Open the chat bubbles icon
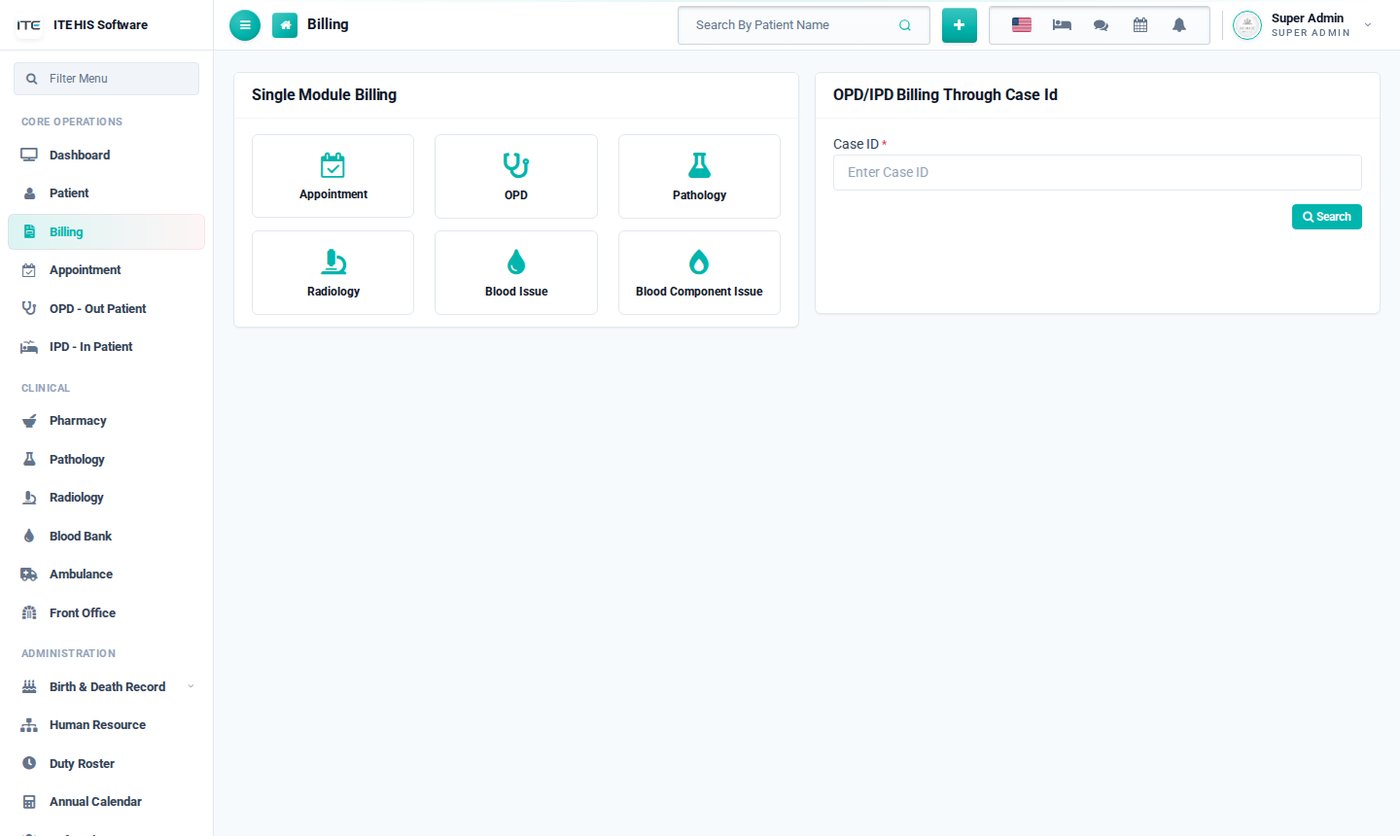 [x=1101, y=25]
